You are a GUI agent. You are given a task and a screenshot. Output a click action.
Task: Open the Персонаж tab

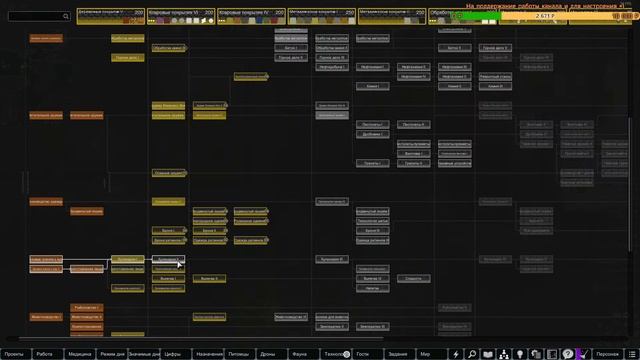607,354
